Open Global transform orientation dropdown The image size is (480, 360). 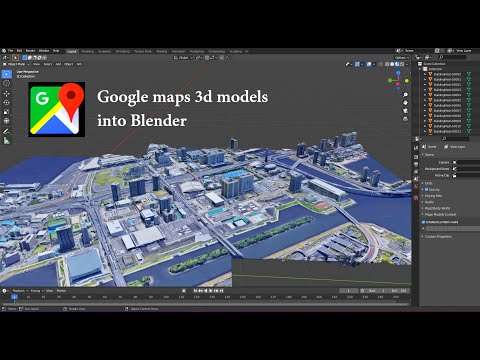point(183,58)
